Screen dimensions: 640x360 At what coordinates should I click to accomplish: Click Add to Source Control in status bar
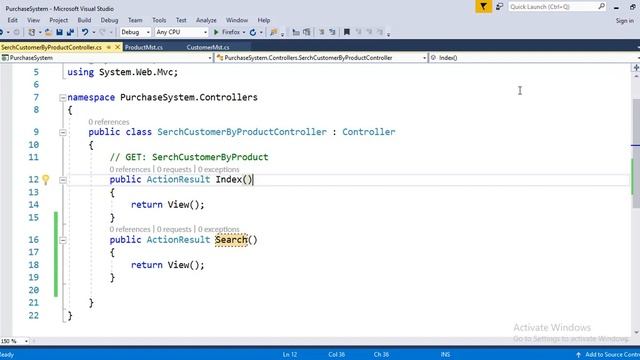pos(612,355)
